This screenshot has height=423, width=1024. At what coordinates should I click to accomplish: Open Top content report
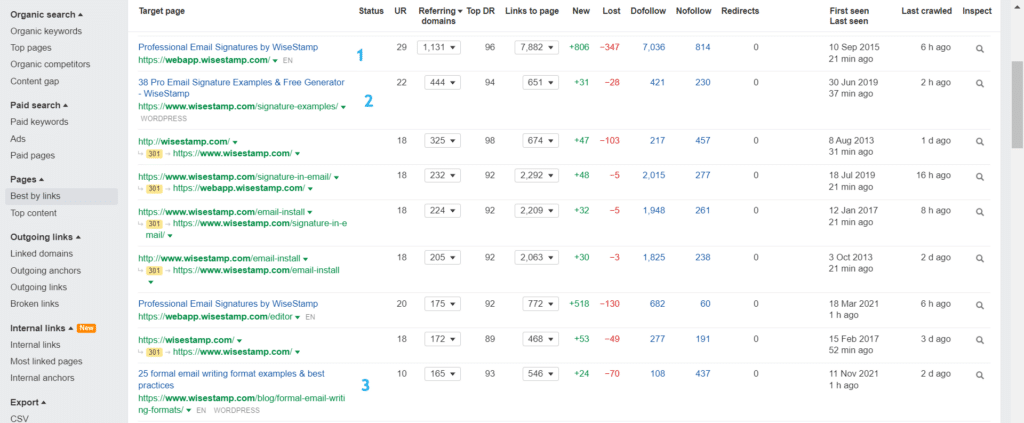pos(33,213)
